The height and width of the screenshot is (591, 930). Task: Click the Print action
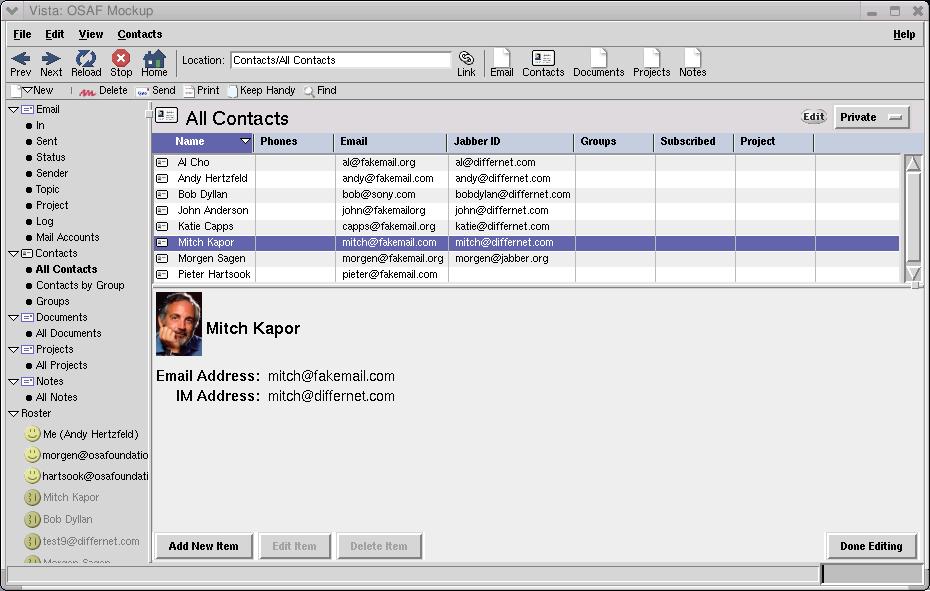tap(202, 91)
